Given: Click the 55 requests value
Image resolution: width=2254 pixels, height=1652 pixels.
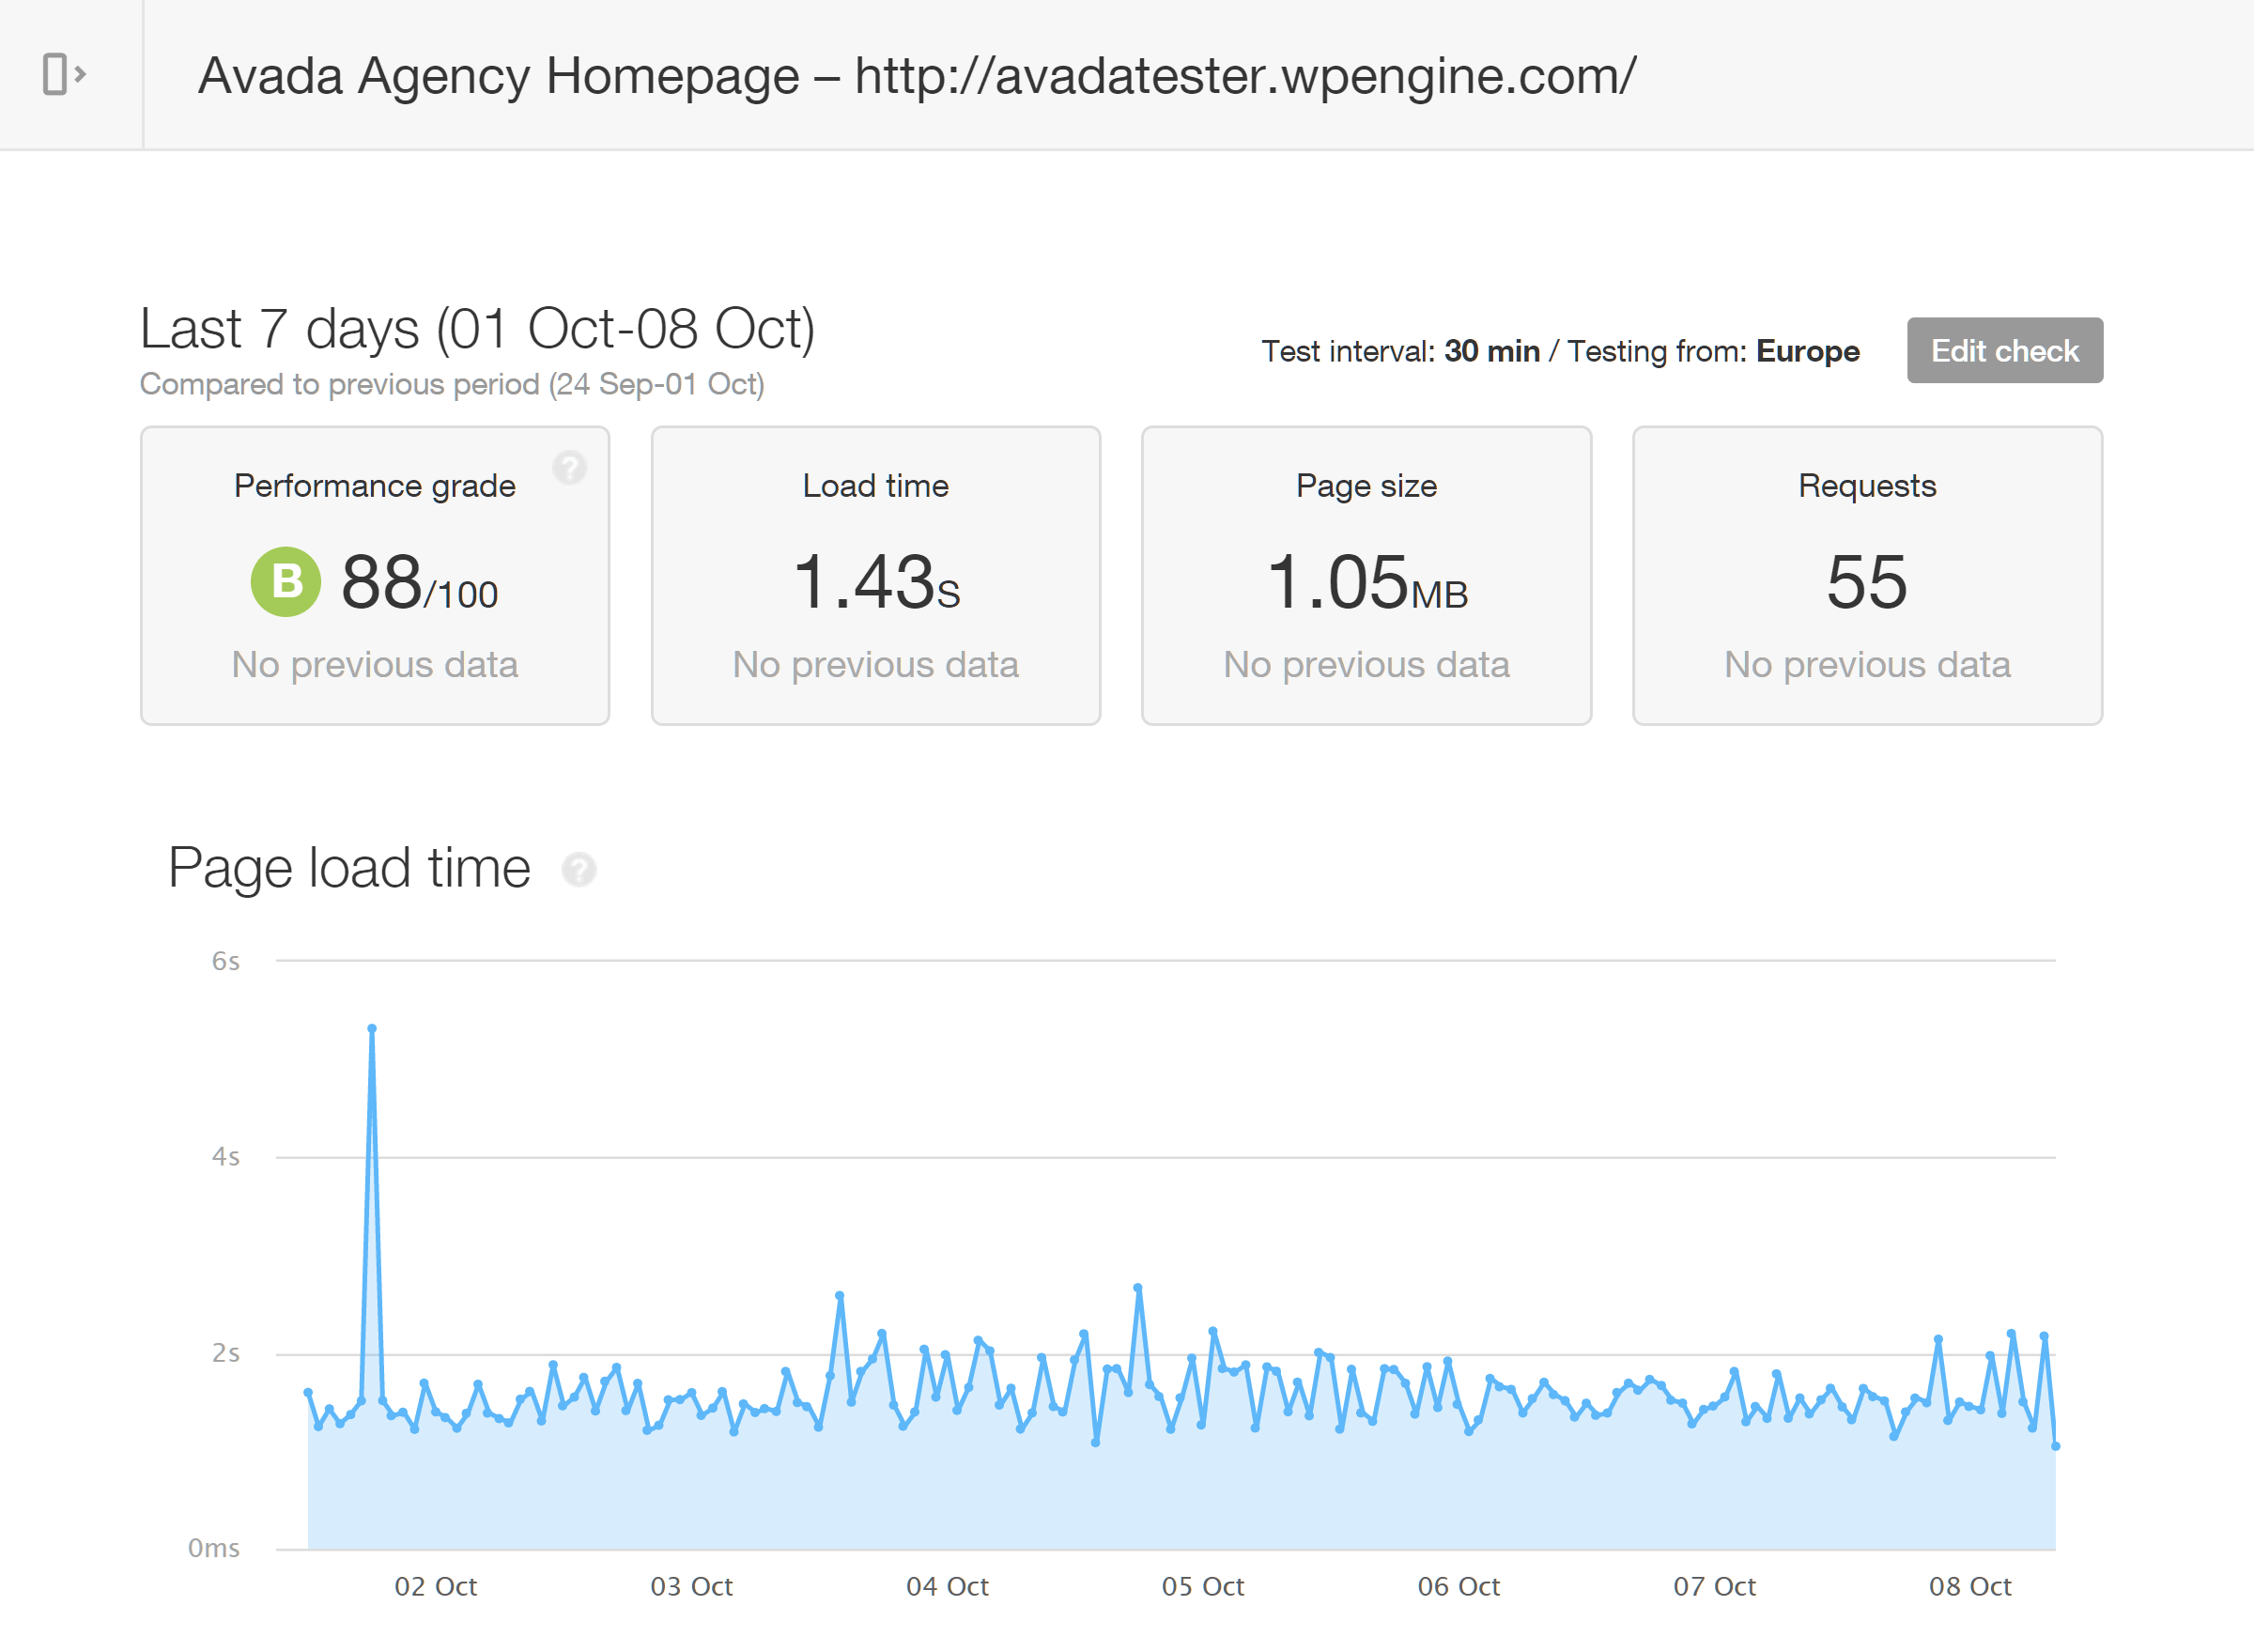Looking at the screenshot, I should [x=1867, y=582].
